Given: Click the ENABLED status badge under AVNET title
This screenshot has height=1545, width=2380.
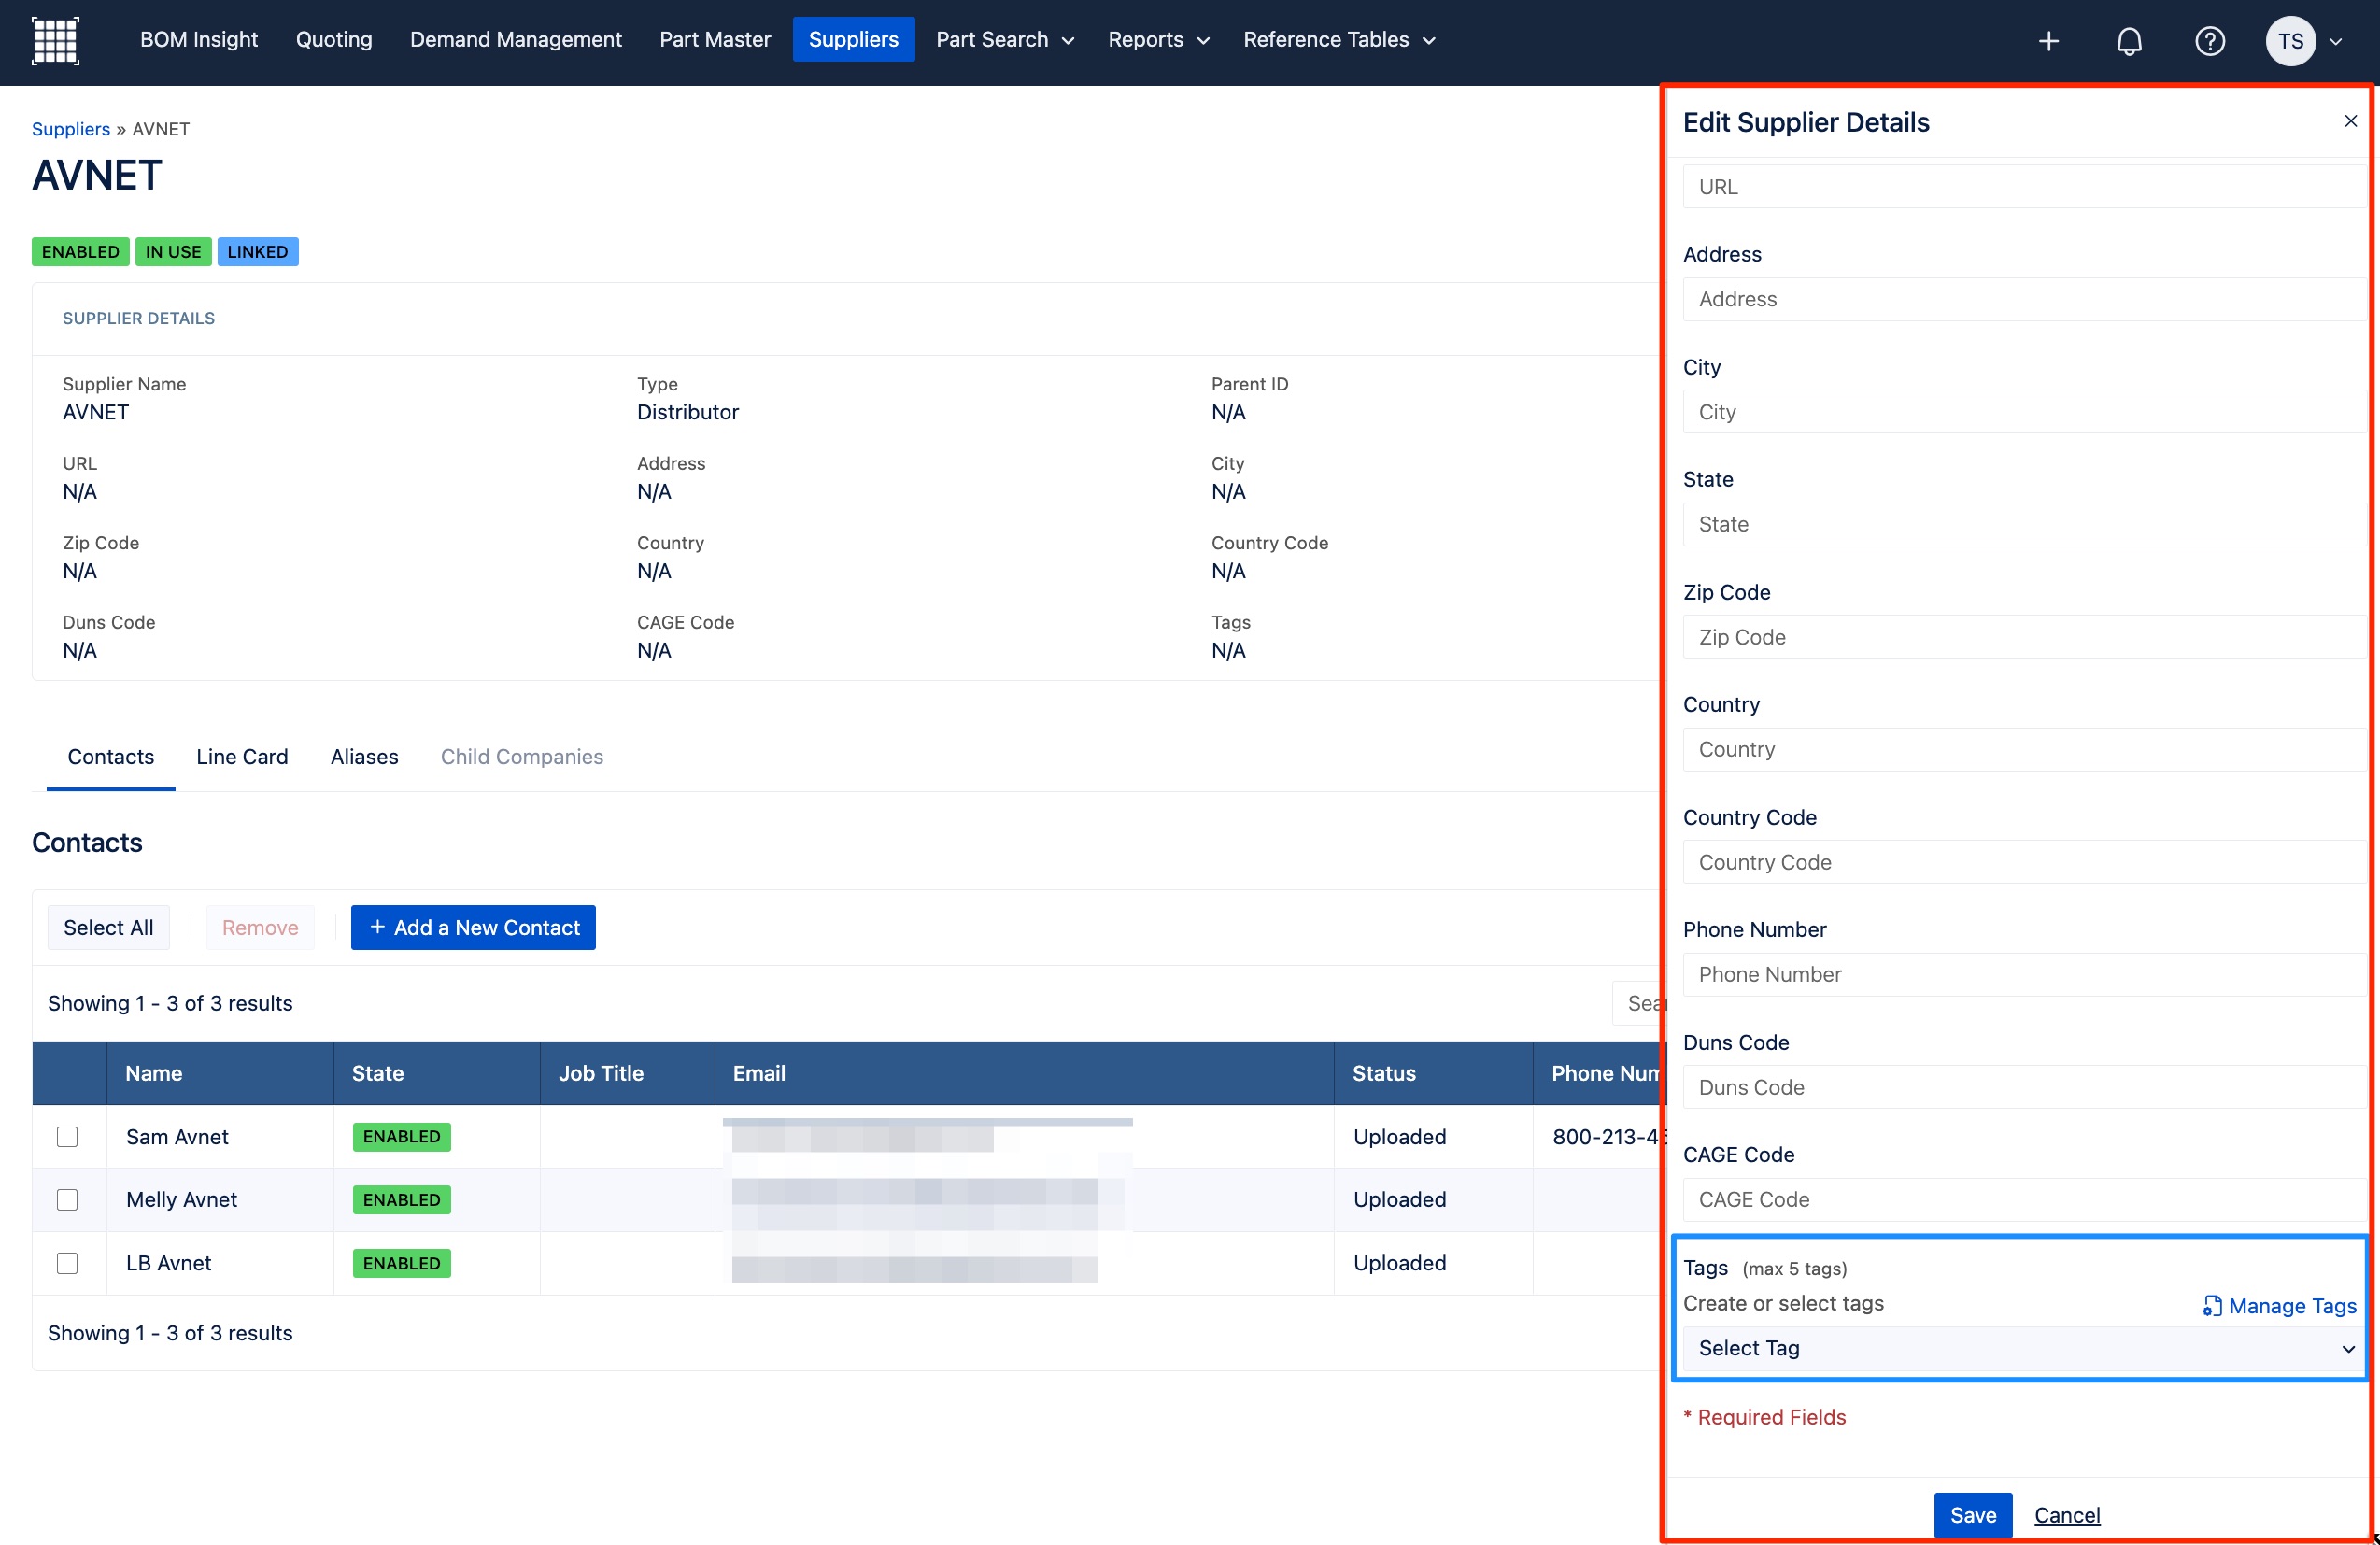Looking at the screenshot, I should click(80, 252).
